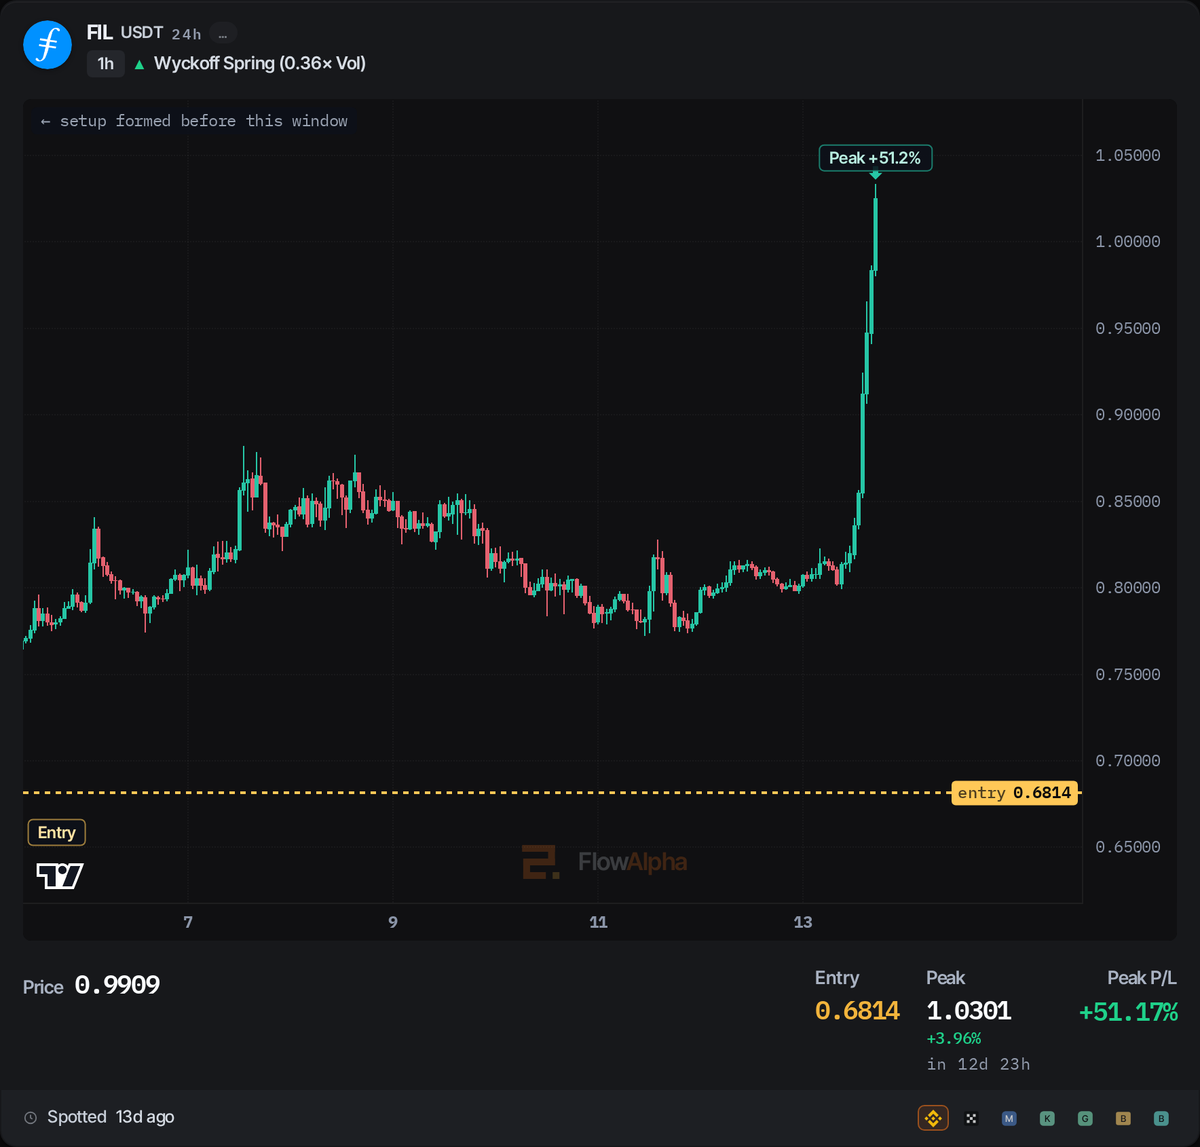Select the green K exchange icon
The width and height of the screenshot is (1200, 1147).
point(1047,1118)
